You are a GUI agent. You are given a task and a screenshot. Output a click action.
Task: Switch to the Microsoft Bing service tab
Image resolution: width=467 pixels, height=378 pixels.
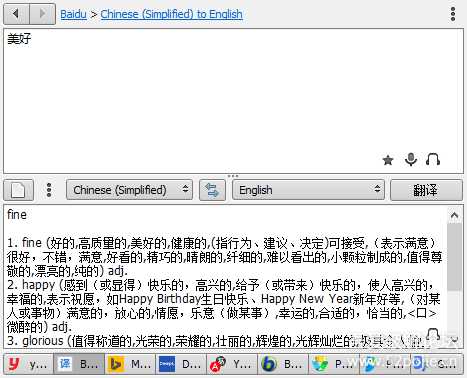(130, 364)
